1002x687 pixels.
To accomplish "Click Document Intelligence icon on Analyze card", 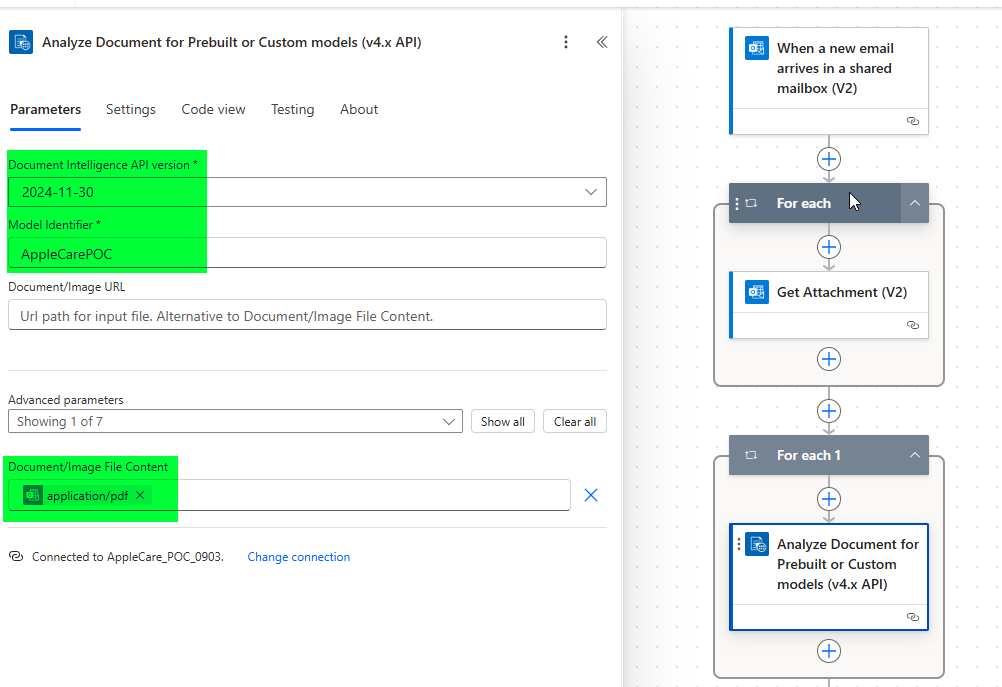I will click(757, 544).
